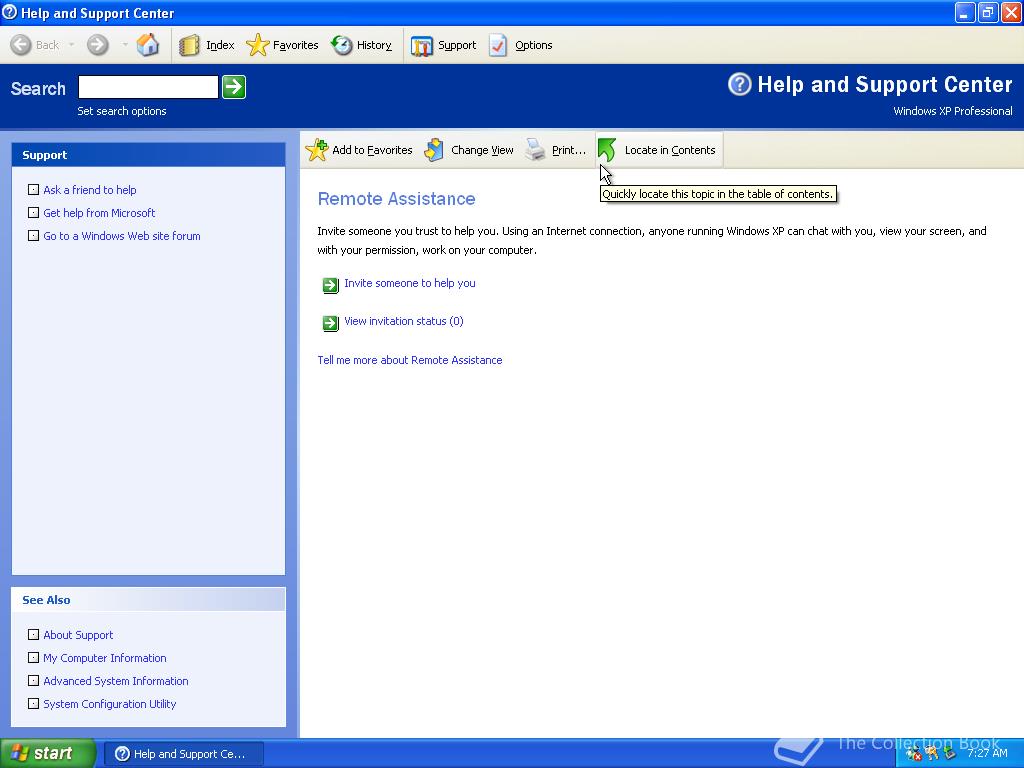Open the Favorites star icon
The height and width of the screenshot is (768, 1024).
coord(257,45)
